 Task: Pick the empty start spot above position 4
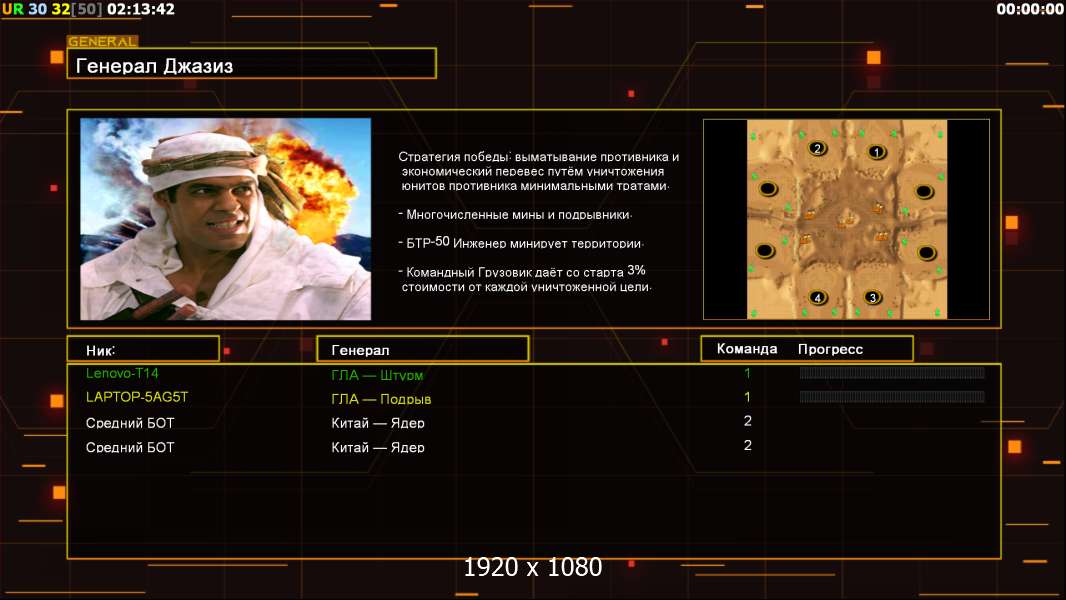point(766,251)
